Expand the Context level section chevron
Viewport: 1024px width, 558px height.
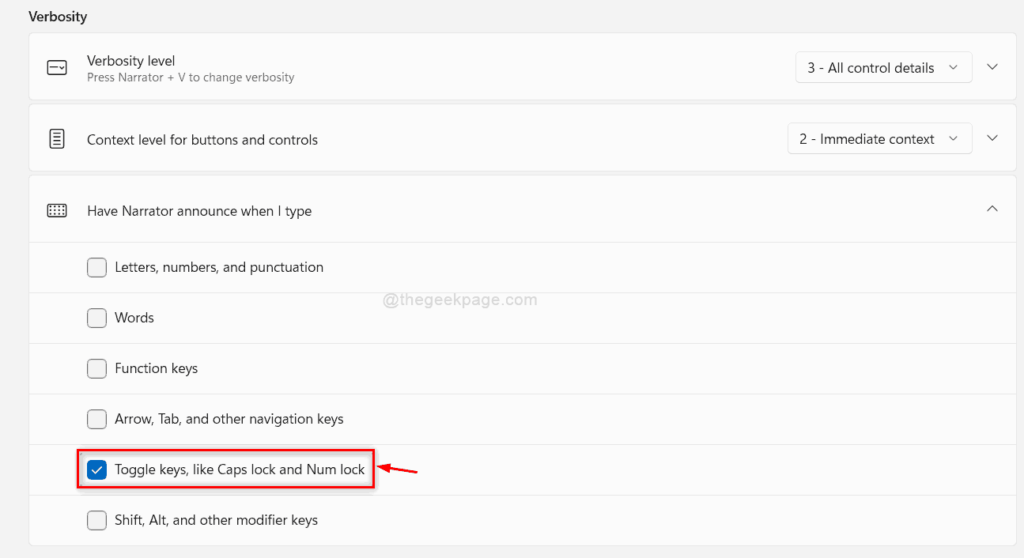pyautogui.click(x=992, y=139)
